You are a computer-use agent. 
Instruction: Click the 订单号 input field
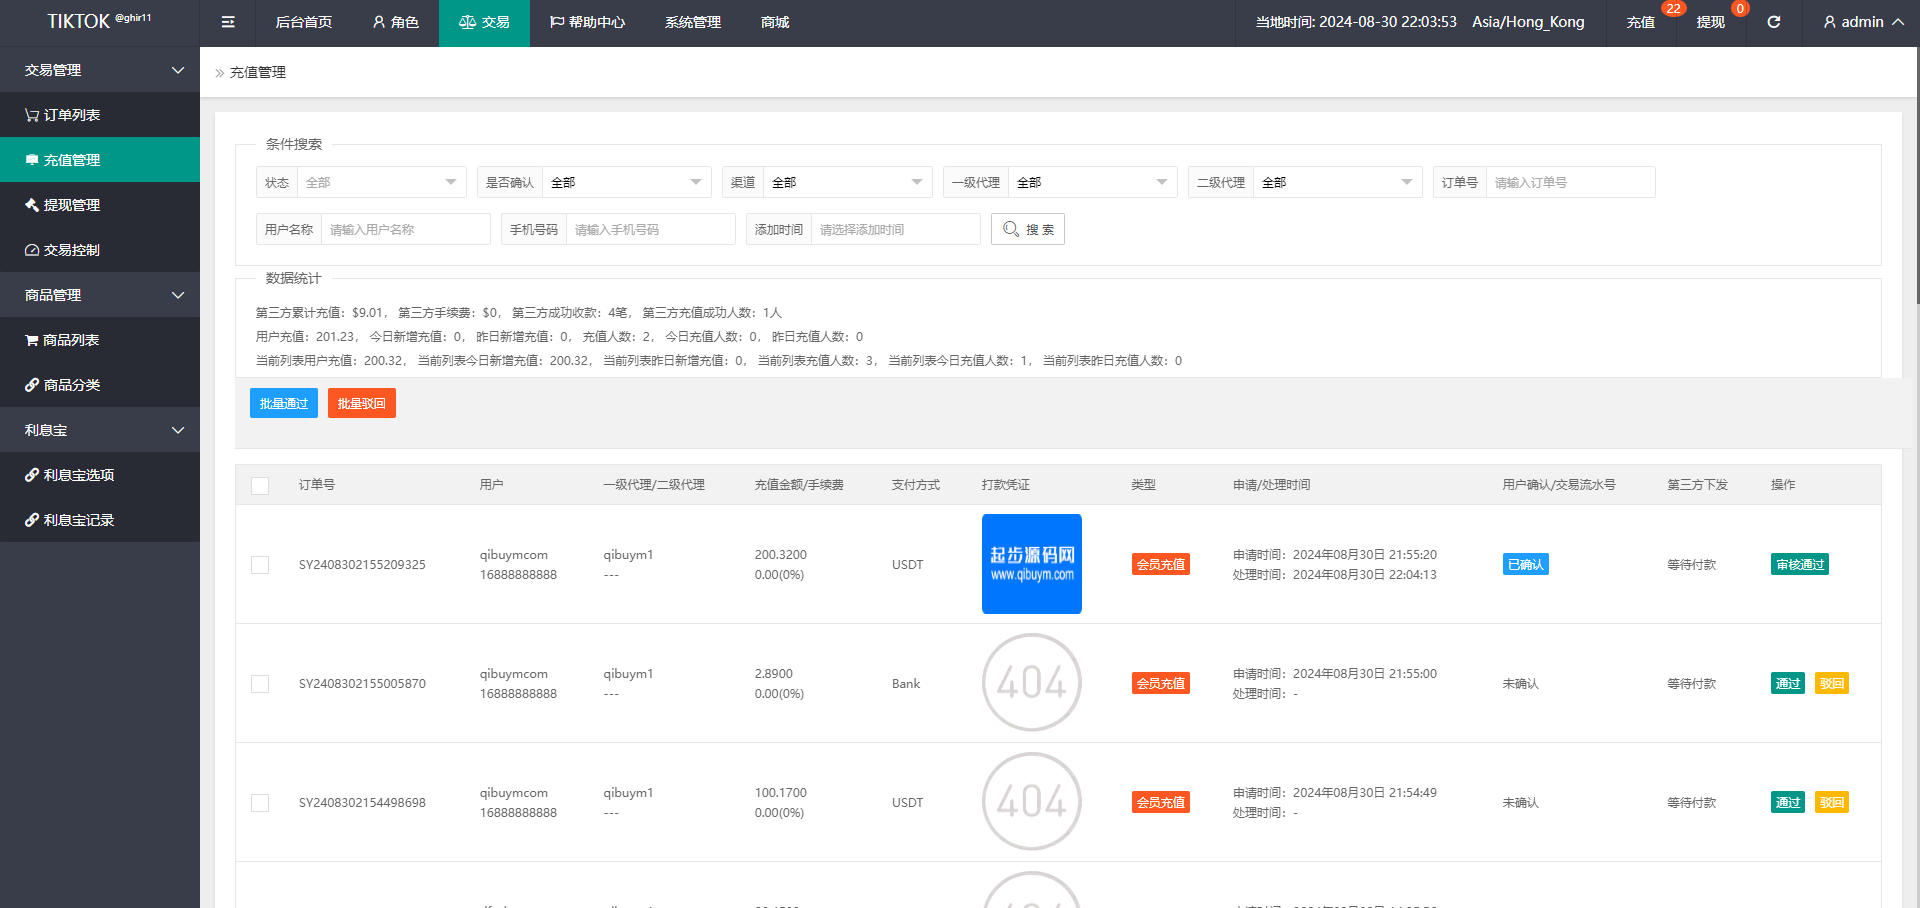tap(1569, 182)
